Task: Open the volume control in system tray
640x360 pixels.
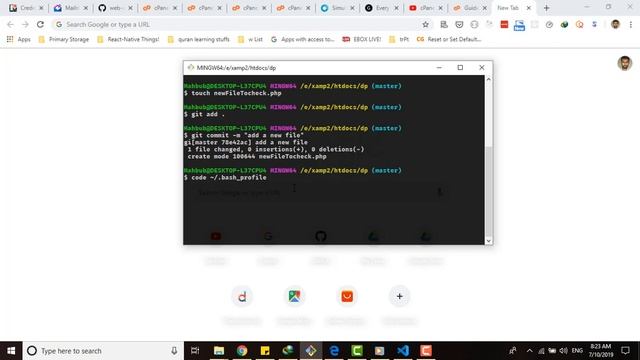Action: [x=564, y=351]
